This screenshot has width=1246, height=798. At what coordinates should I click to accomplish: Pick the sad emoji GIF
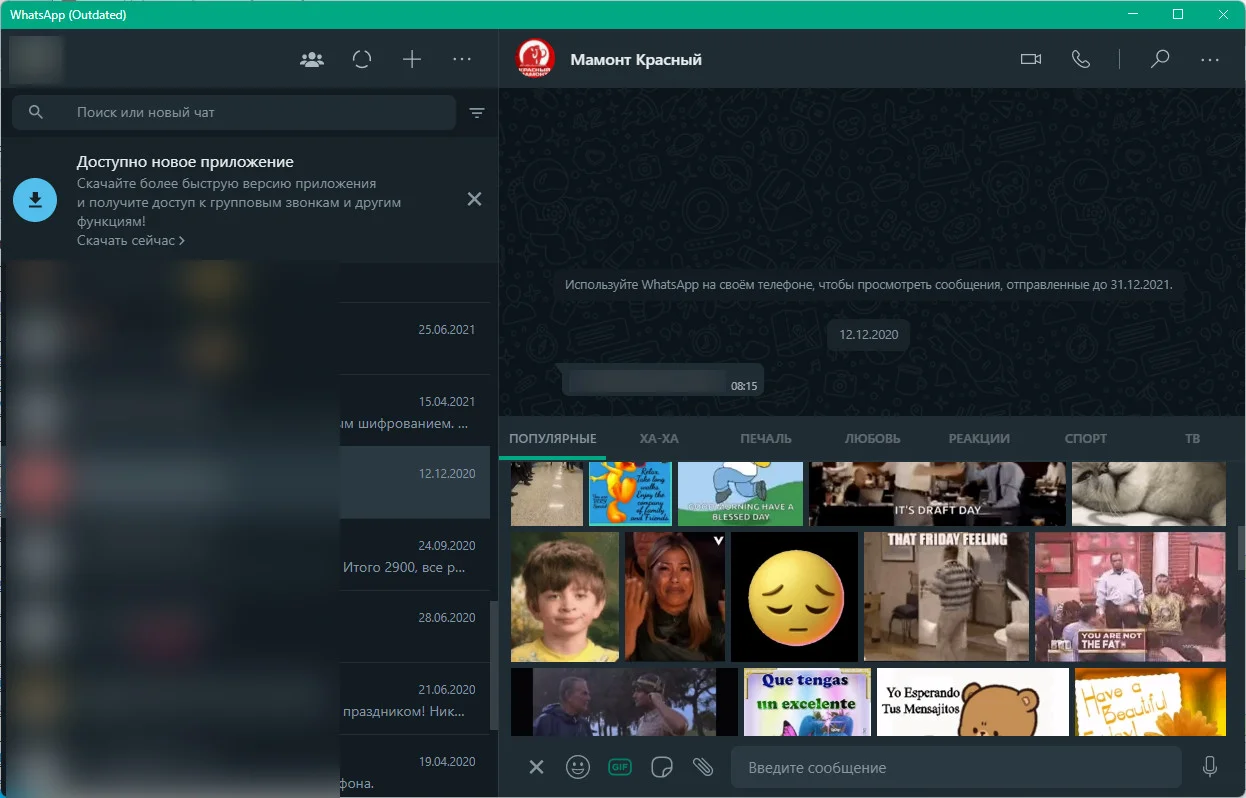[x=794, y=597]
